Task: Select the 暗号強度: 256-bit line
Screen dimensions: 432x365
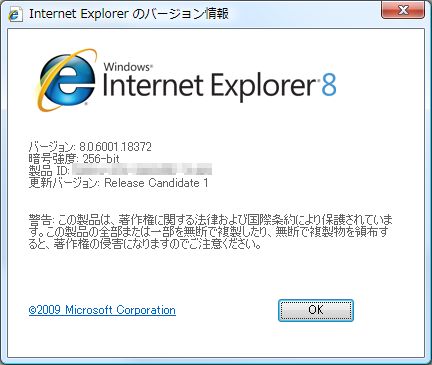Action: point(74,159)
